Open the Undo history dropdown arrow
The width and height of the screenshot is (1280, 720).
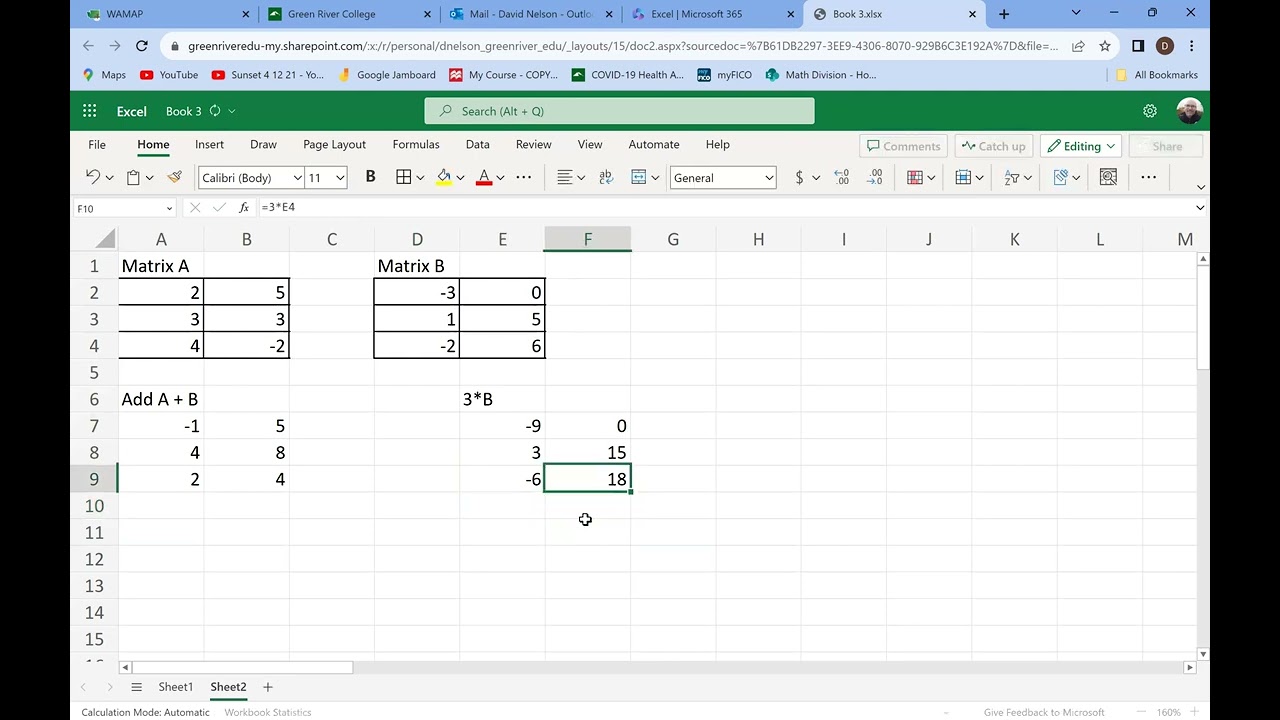[109, 178]
